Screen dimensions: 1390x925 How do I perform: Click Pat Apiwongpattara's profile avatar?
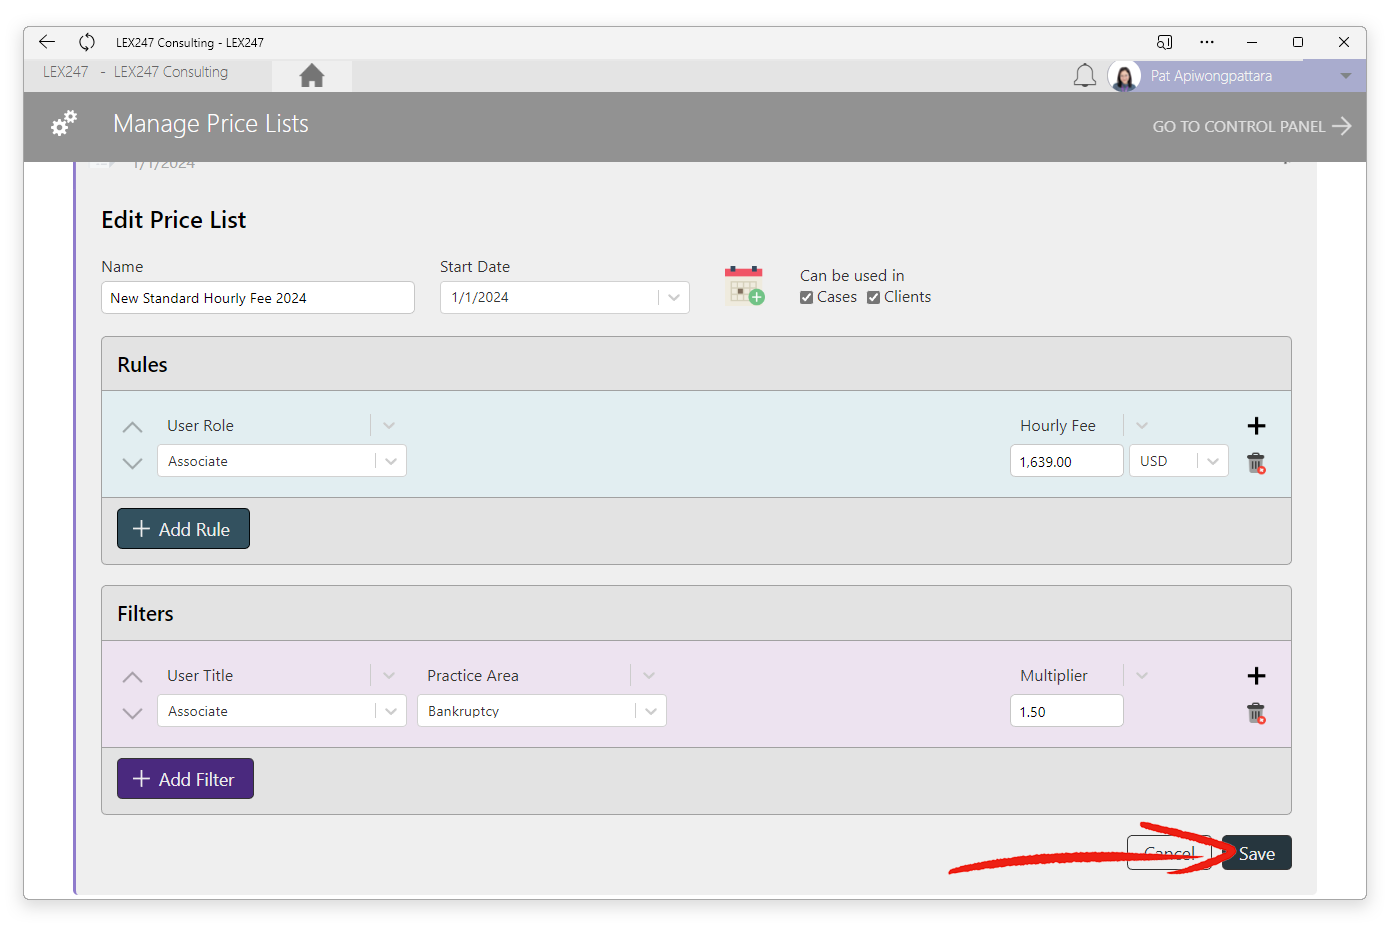point(1124,76)
